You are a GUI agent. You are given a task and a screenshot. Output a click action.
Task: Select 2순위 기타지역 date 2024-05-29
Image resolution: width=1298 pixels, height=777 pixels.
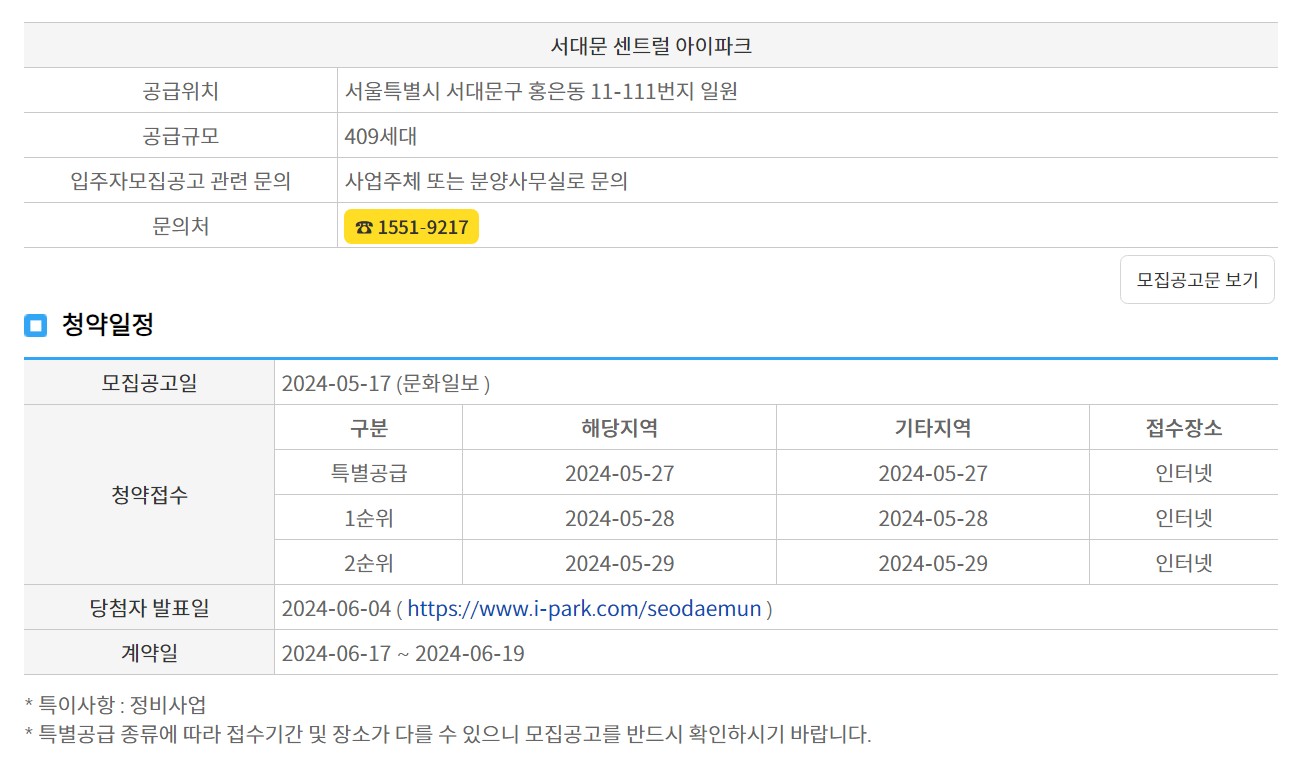tap(933, 563)
